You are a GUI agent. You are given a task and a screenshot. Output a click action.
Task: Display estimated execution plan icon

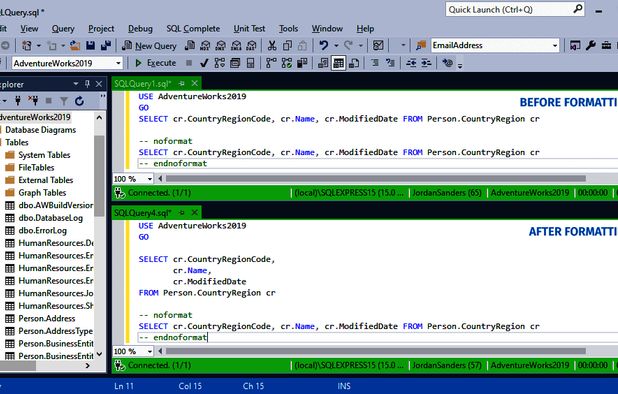coord(220,63)
